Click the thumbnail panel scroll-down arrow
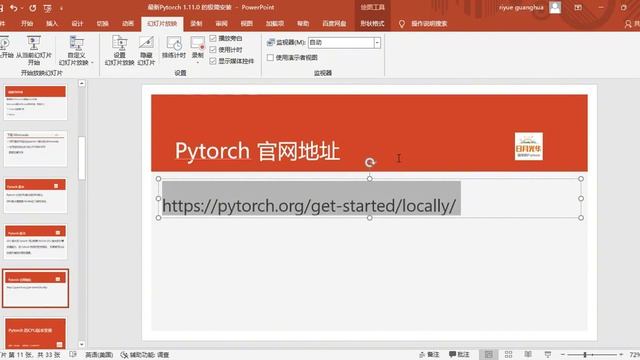640x360 pixels. tap(82, 344)
